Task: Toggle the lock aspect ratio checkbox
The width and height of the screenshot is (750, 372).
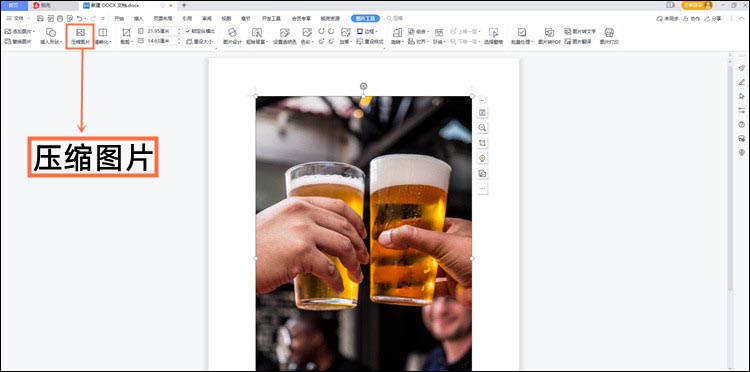Action: point(188,31)
